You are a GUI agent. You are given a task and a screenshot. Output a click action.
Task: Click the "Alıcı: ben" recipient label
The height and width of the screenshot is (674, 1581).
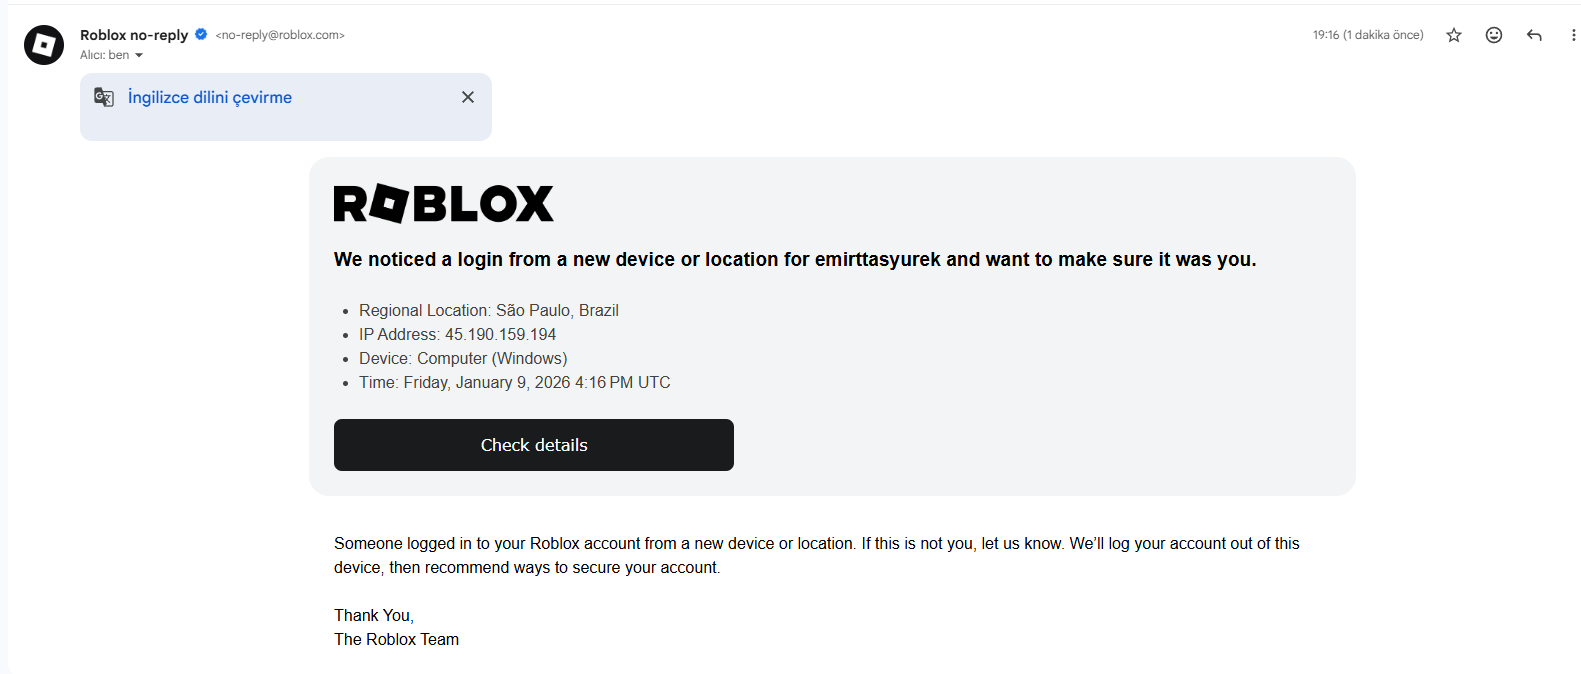coord(104,55)
